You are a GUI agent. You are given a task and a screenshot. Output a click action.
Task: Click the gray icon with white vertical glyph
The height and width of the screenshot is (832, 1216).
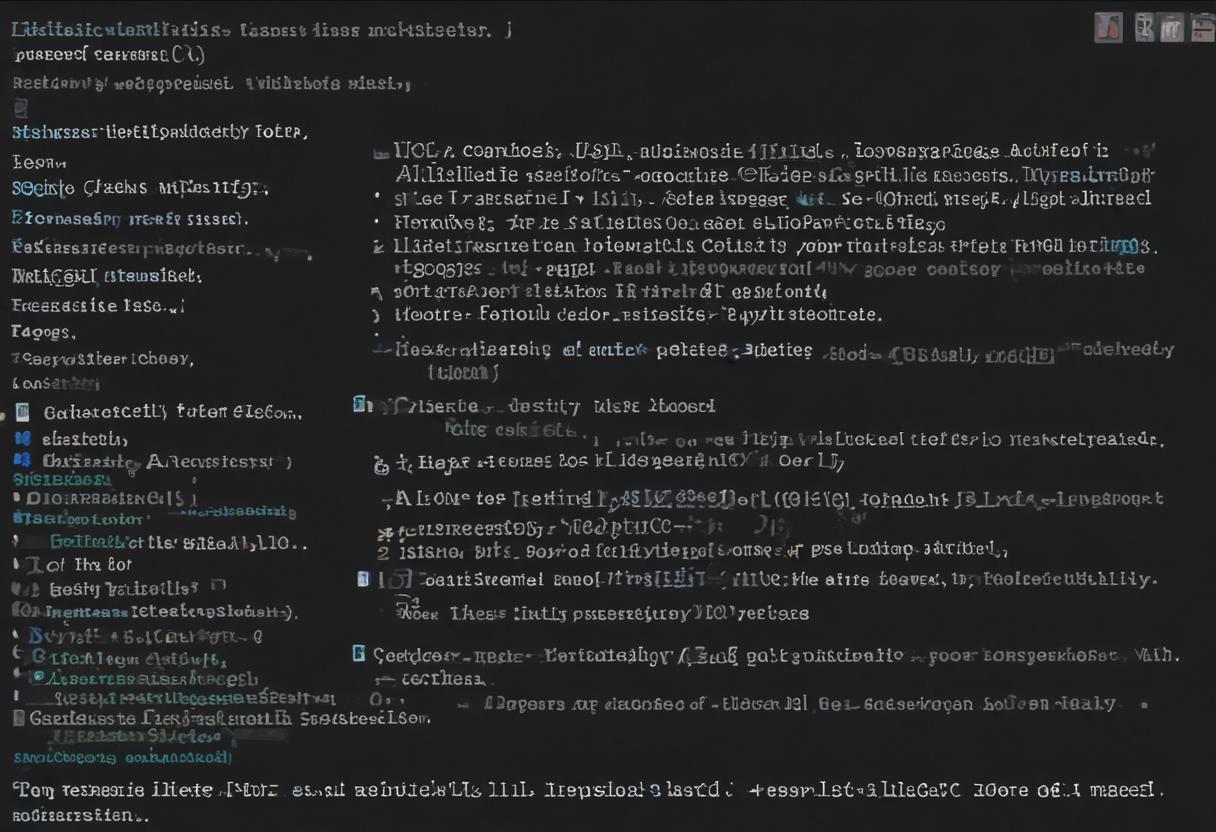pos(1145,27)
